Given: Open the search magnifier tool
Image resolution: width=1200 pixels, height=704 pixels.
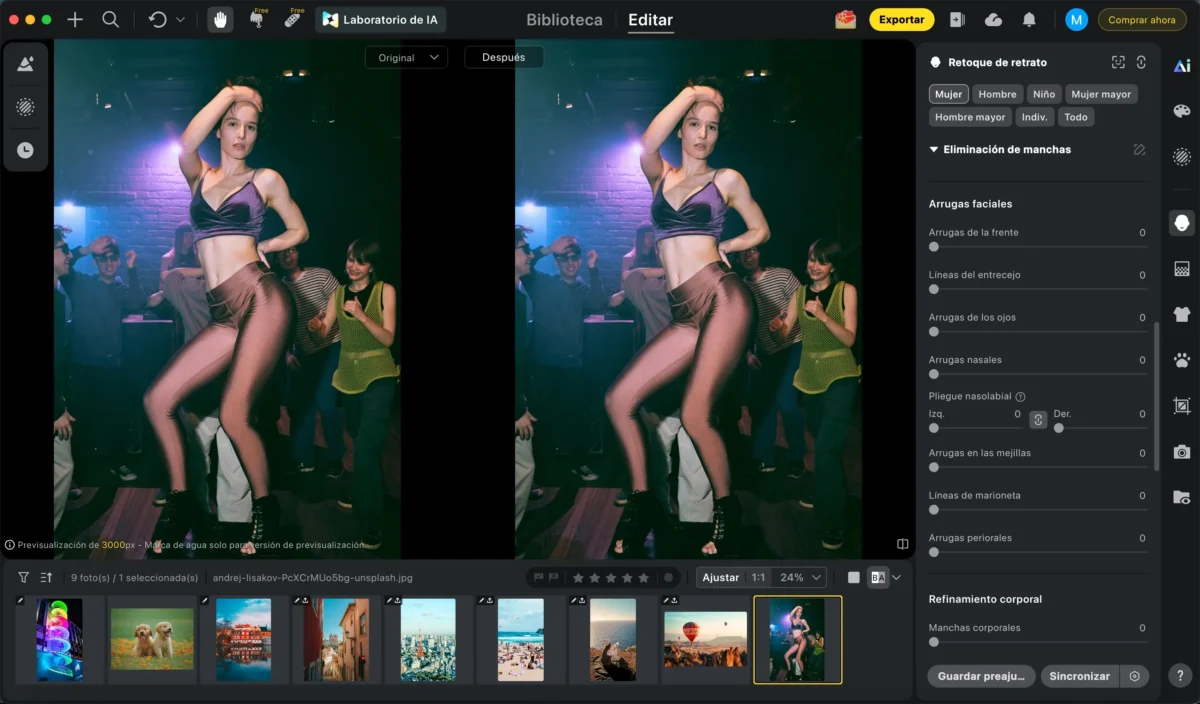Looking at the screenshot, I should pyautogui.click(x=110, y=20).
